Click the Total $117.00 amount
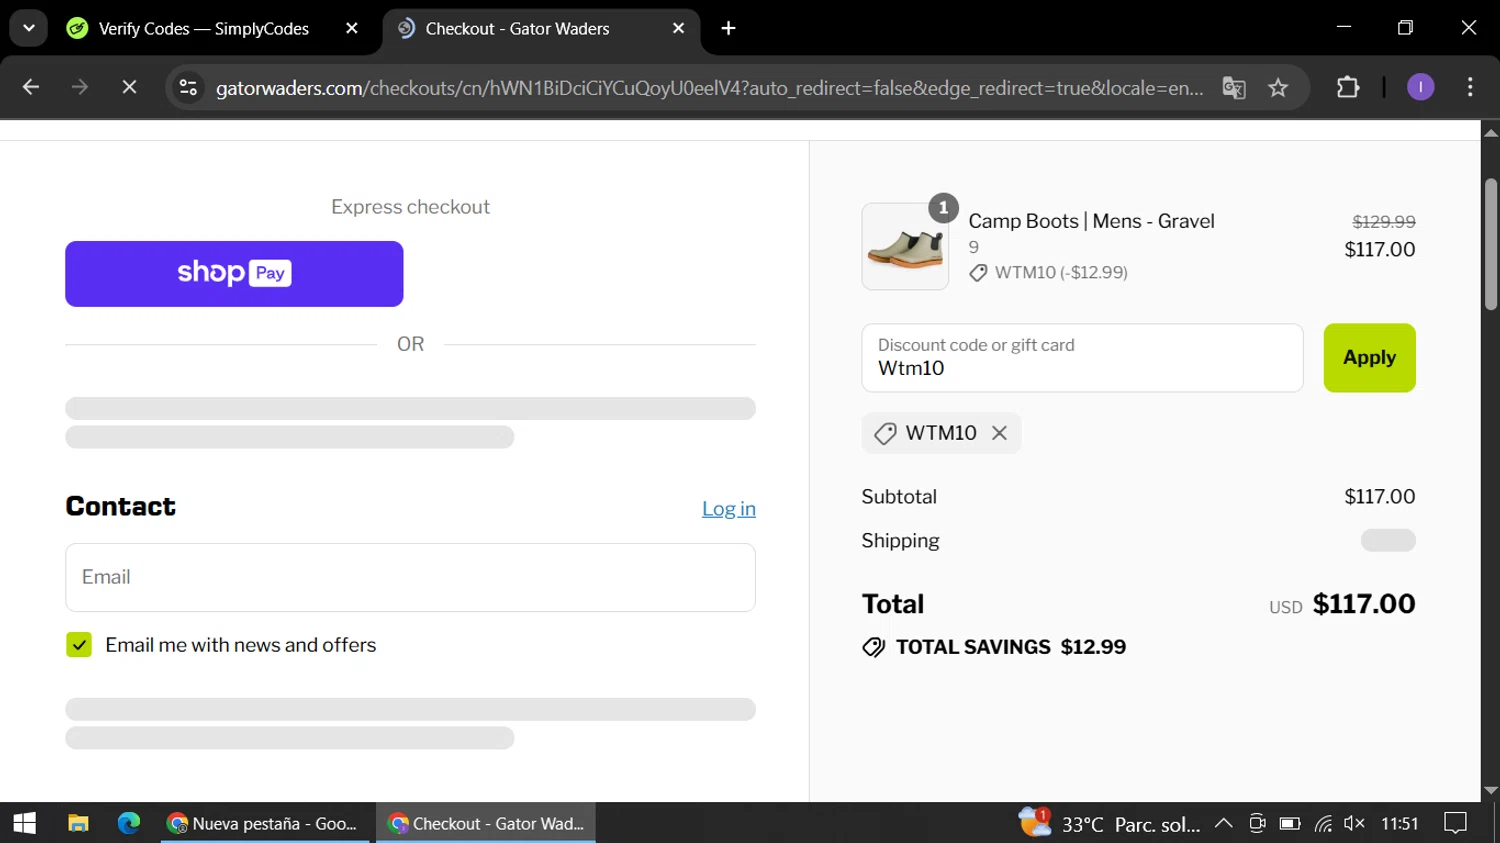The height and width of the screenshot is (843, 1500). click(x=1364, y=604)
